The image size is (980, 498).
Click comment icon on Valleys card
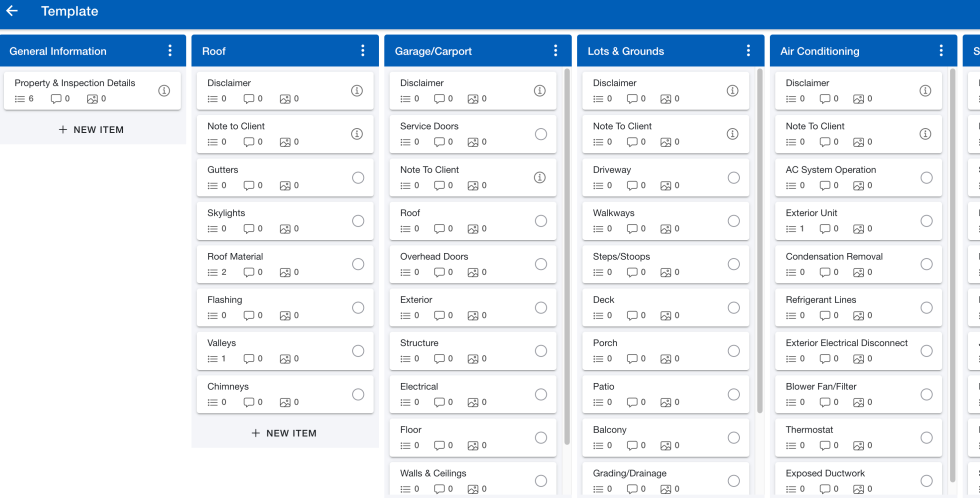coord(249,359)
